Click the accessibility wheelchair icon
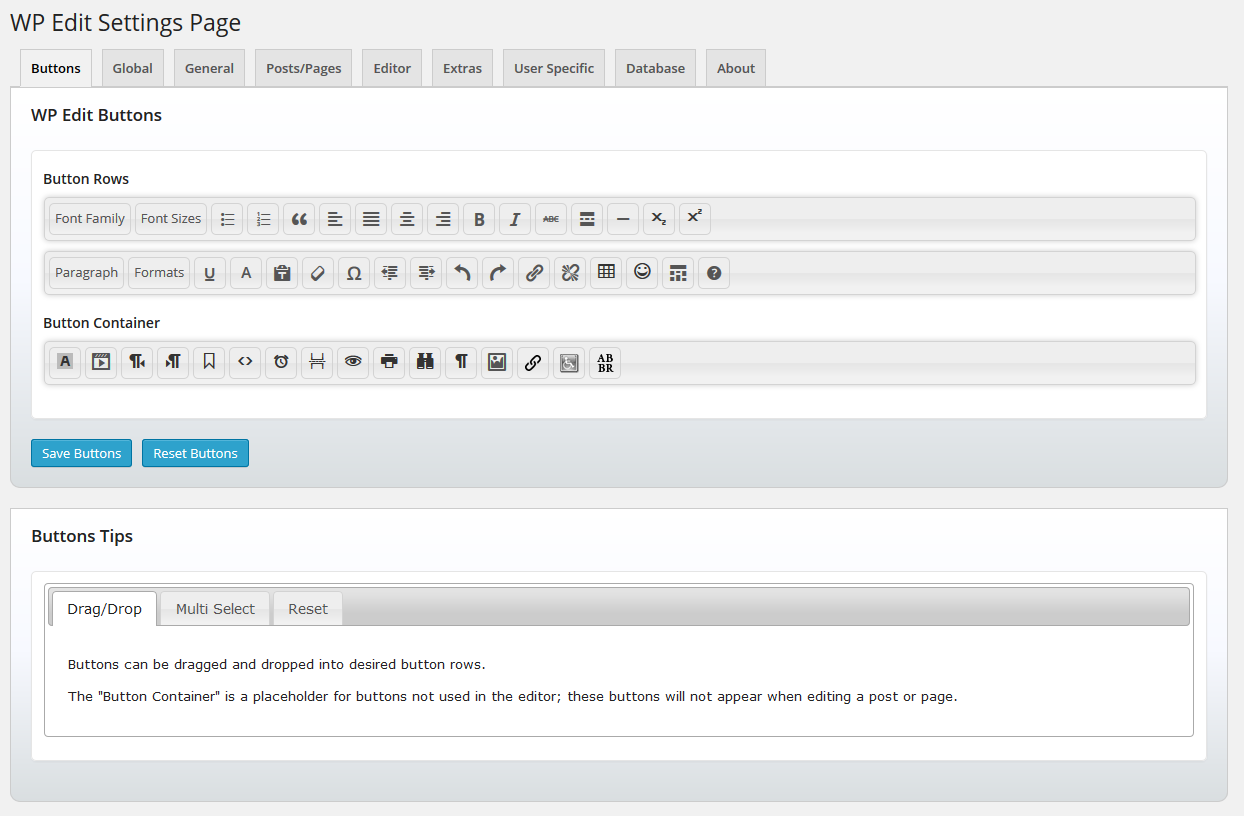 click(x=569, y=363)
